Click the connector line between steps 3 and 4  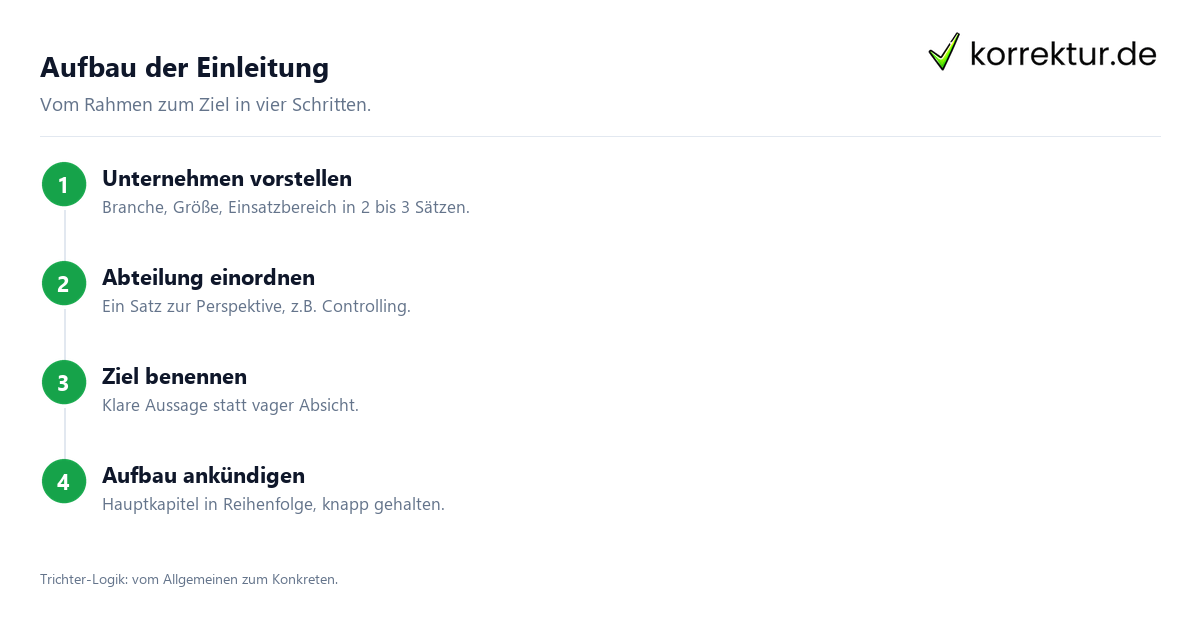[64, 432]
